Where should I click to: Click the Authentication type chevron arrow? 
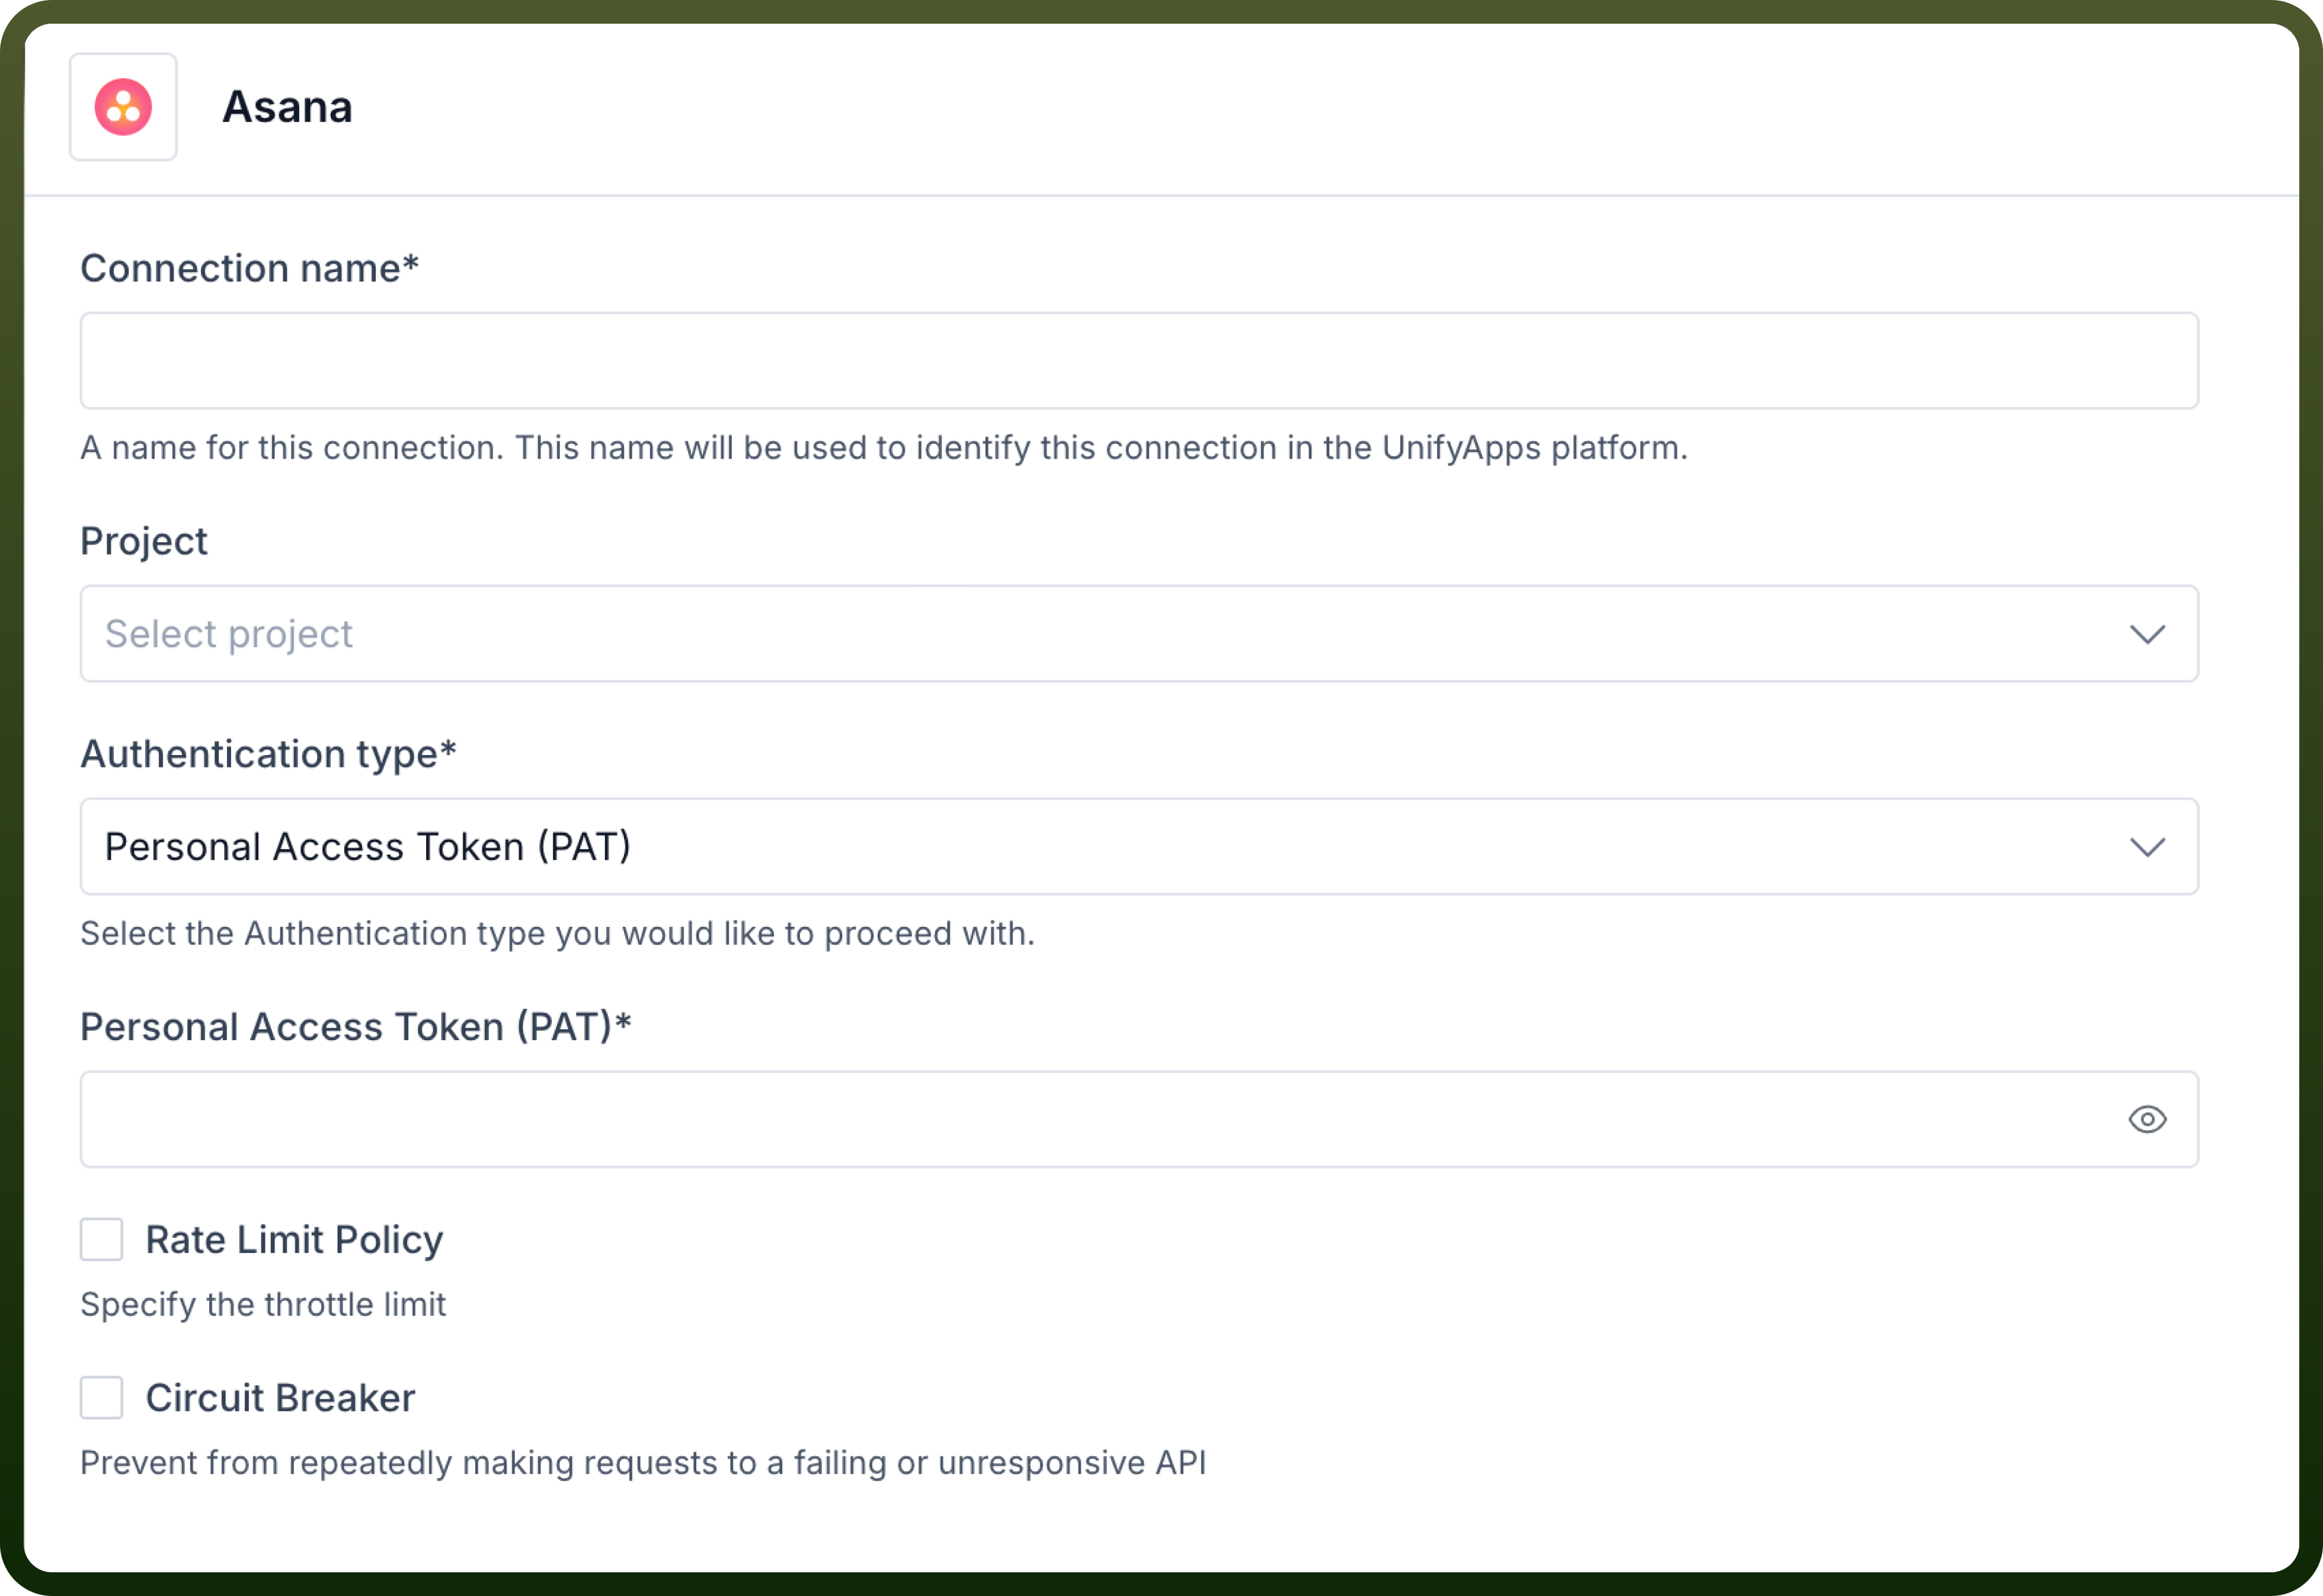point(2147,847)
